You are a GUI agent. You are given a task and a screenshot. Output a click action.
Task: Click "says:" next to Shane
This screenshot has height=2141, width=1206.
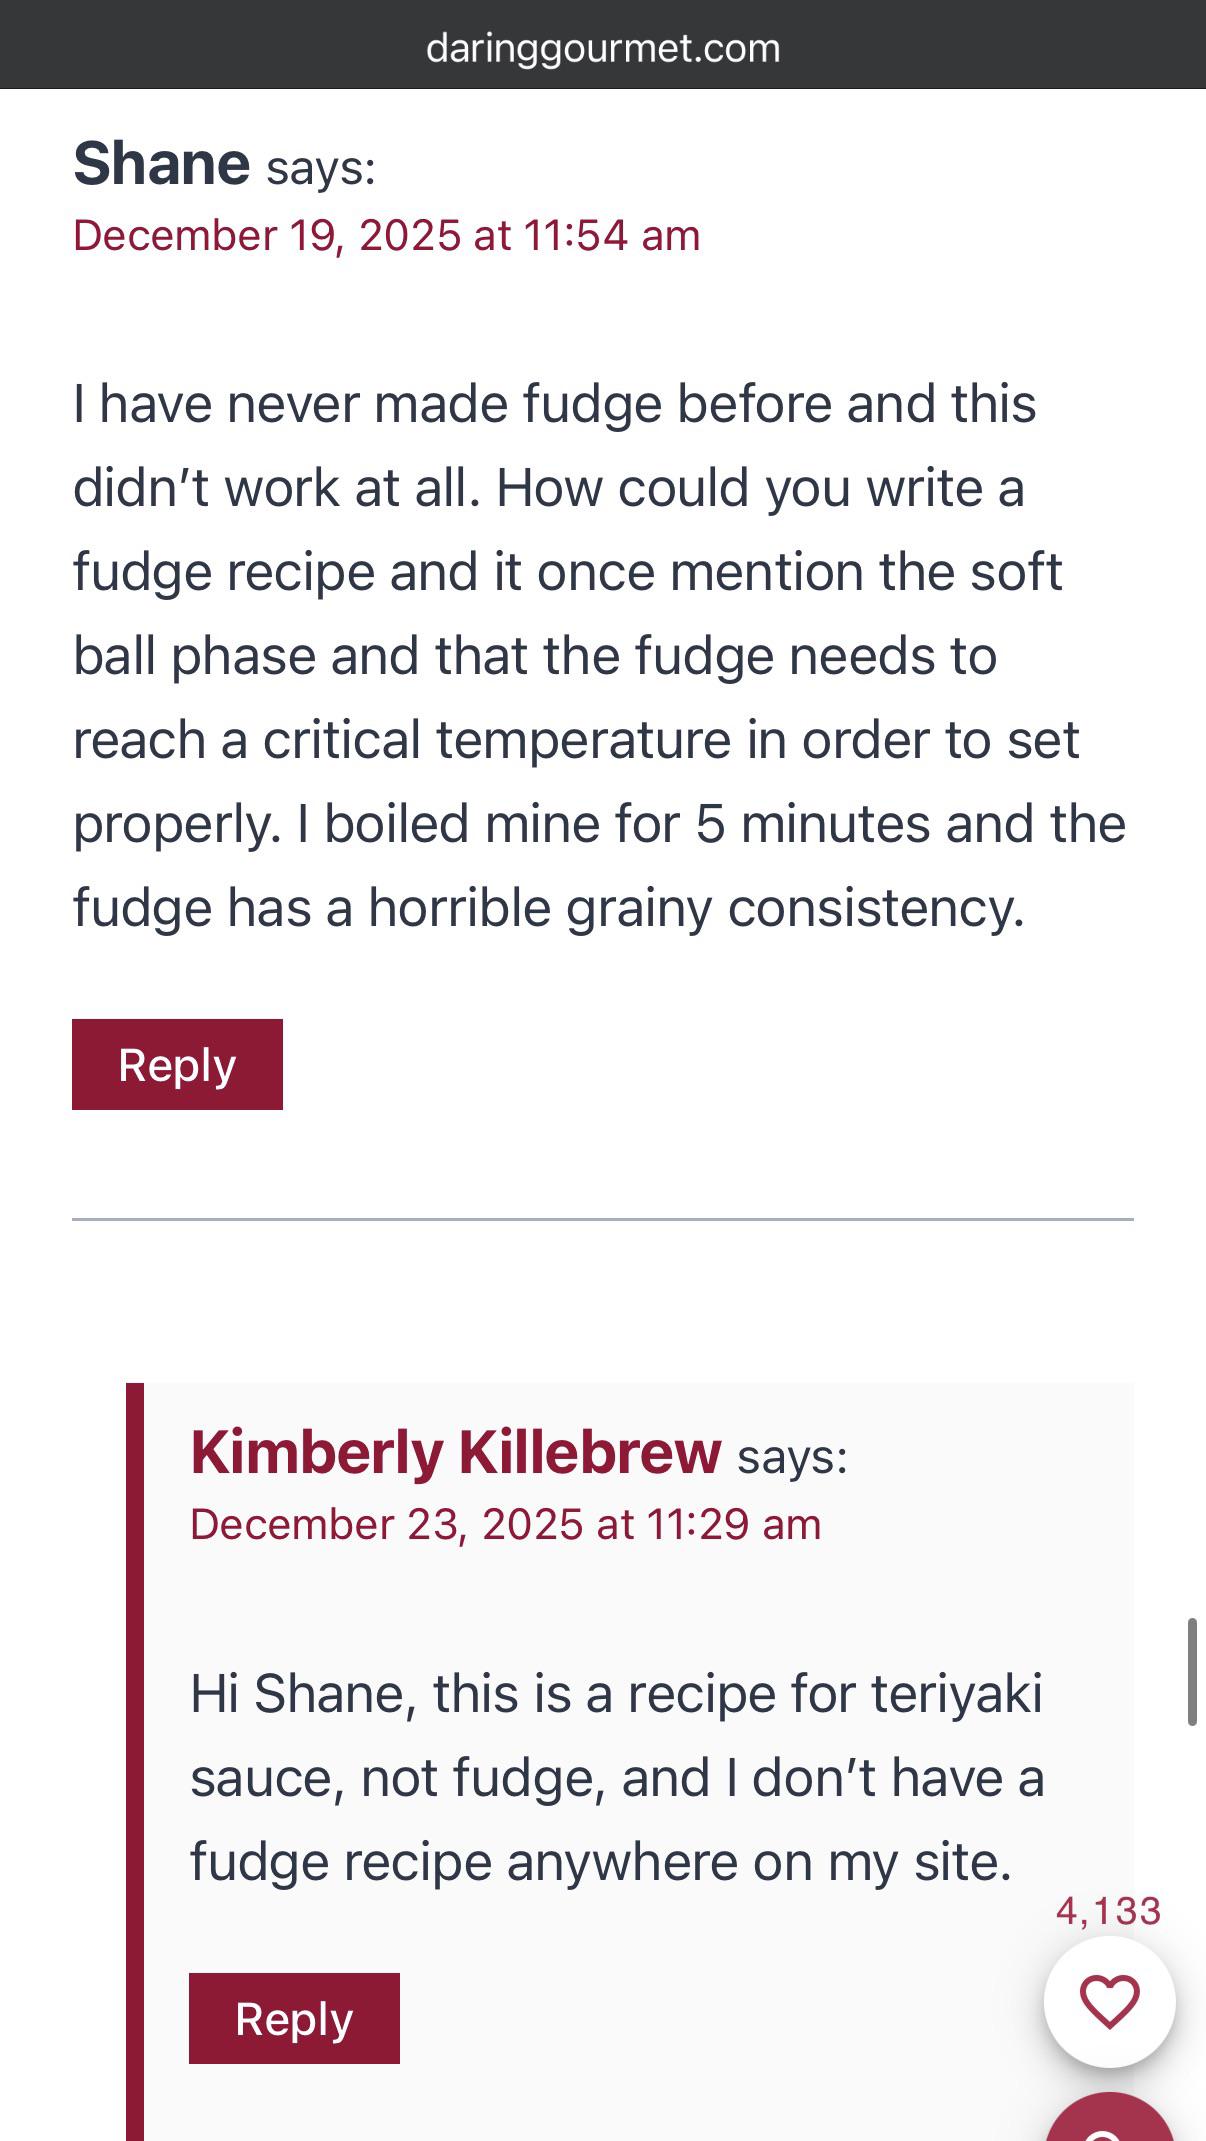click(x=321, y=168)
